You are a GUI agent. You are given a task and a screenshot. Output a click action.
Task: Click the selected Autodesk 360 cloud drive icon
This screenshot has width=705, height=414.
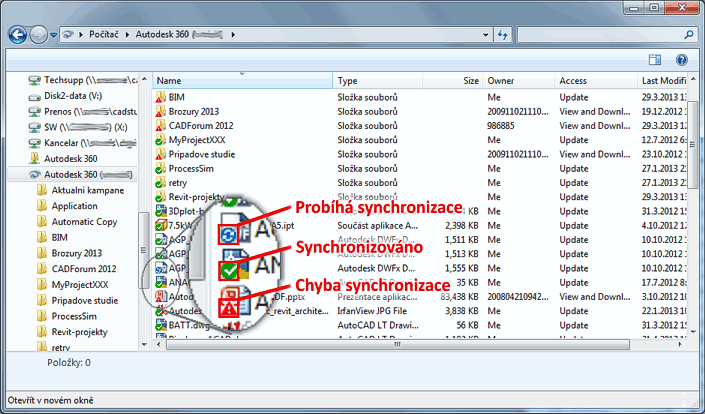point(34,174)
